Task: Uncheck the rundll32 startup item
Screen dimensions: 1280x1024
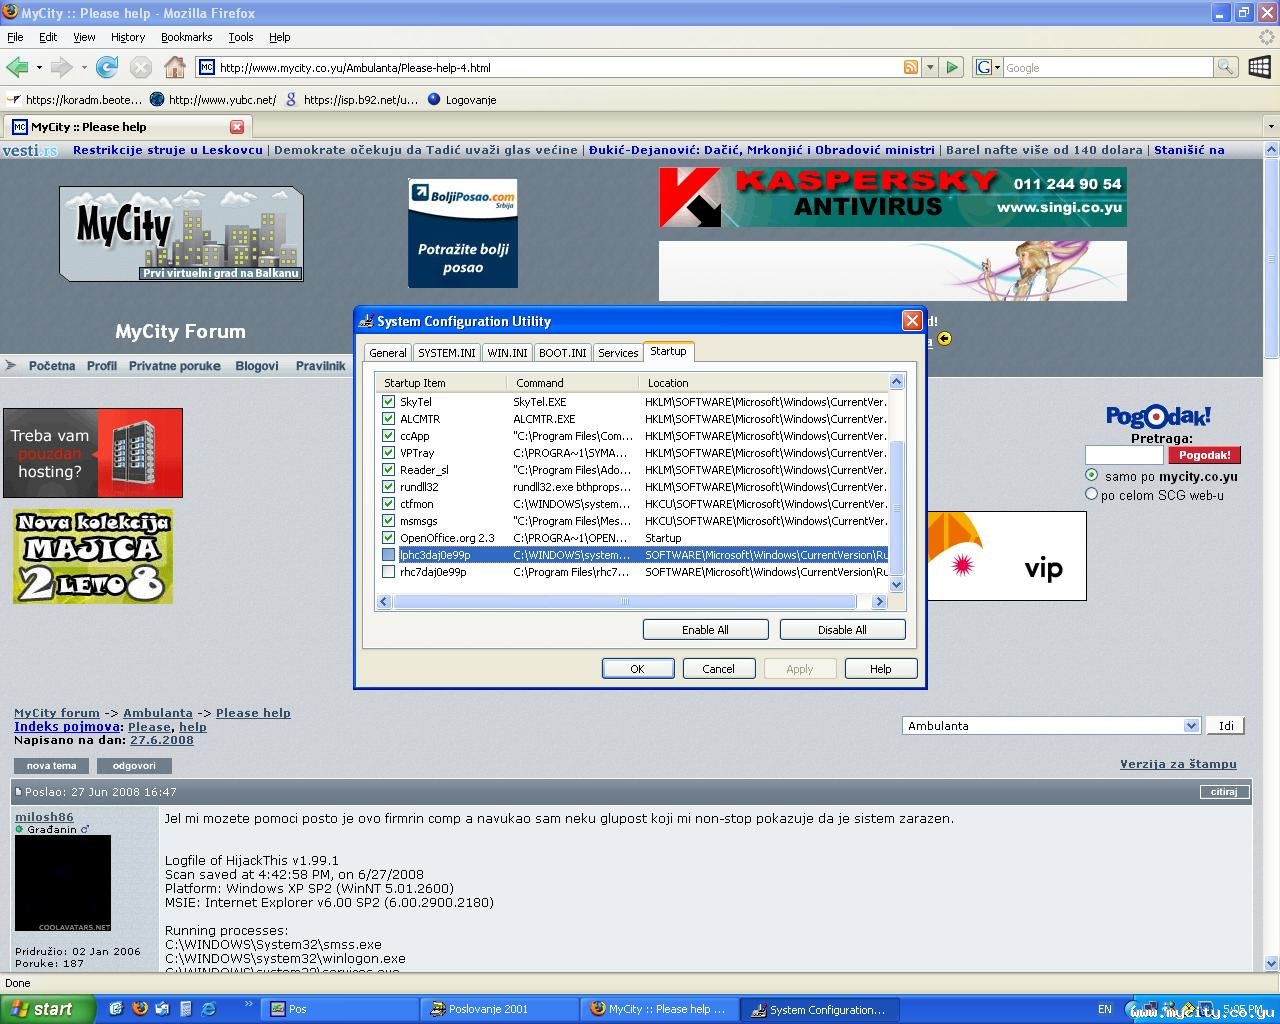Action: click(389, 487)
